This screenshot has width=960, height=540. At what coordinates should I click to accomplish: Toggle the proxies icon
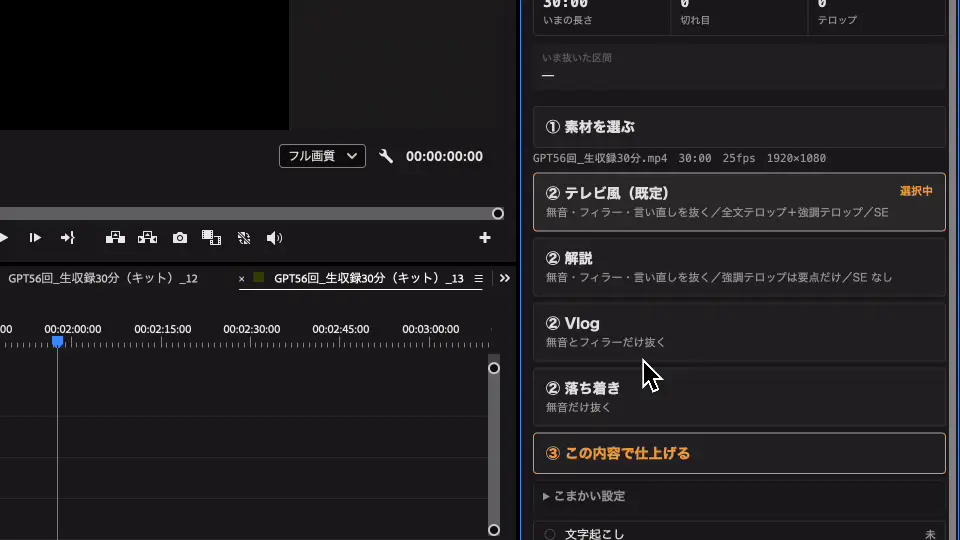pyautogui.click(x=244, y=238)
